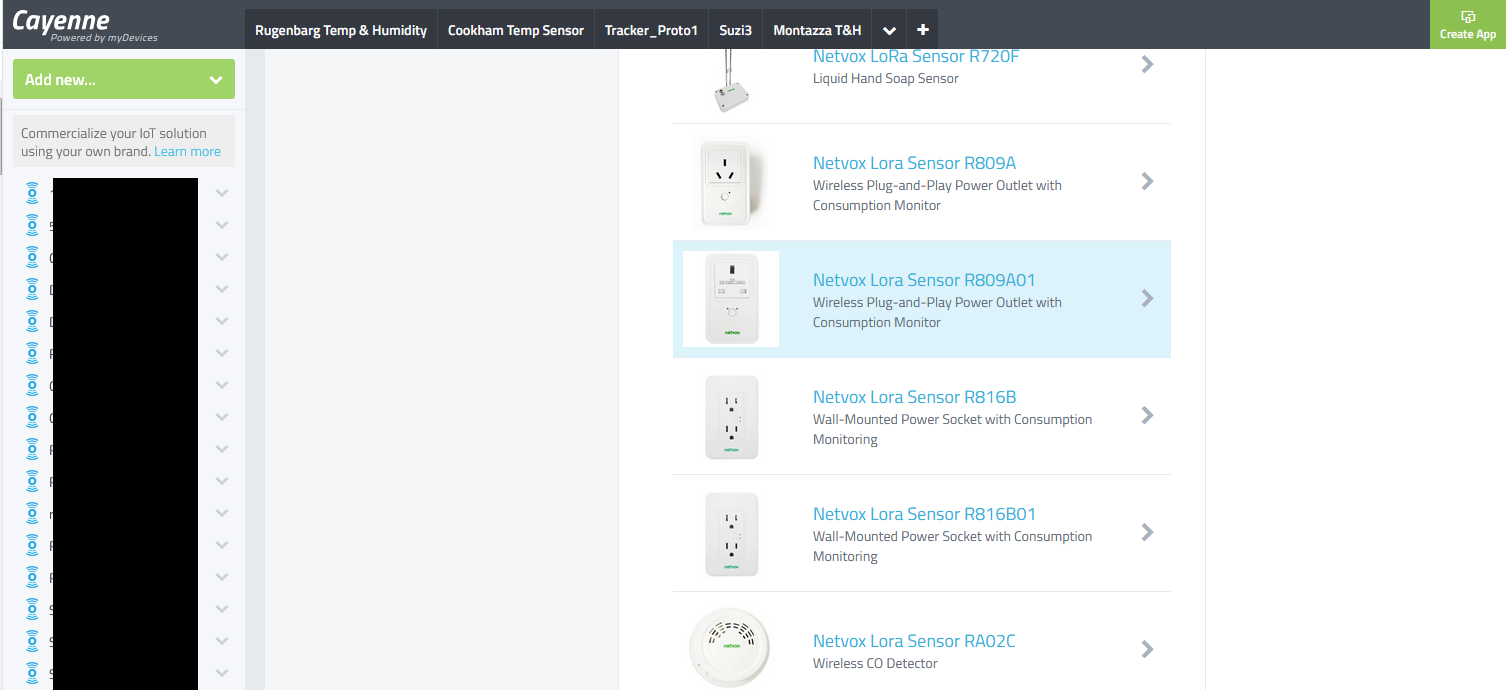Click the Create App icon
The image size is (1506, 690).
[x=1467, y=17]
